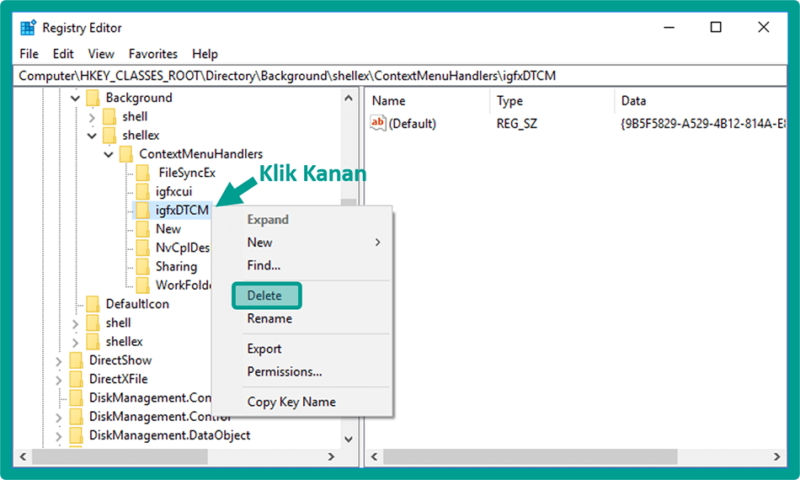This screenshot has height=480, width=800.
Task: Select the Background folder icon
Action: click(x=93, y=97)
